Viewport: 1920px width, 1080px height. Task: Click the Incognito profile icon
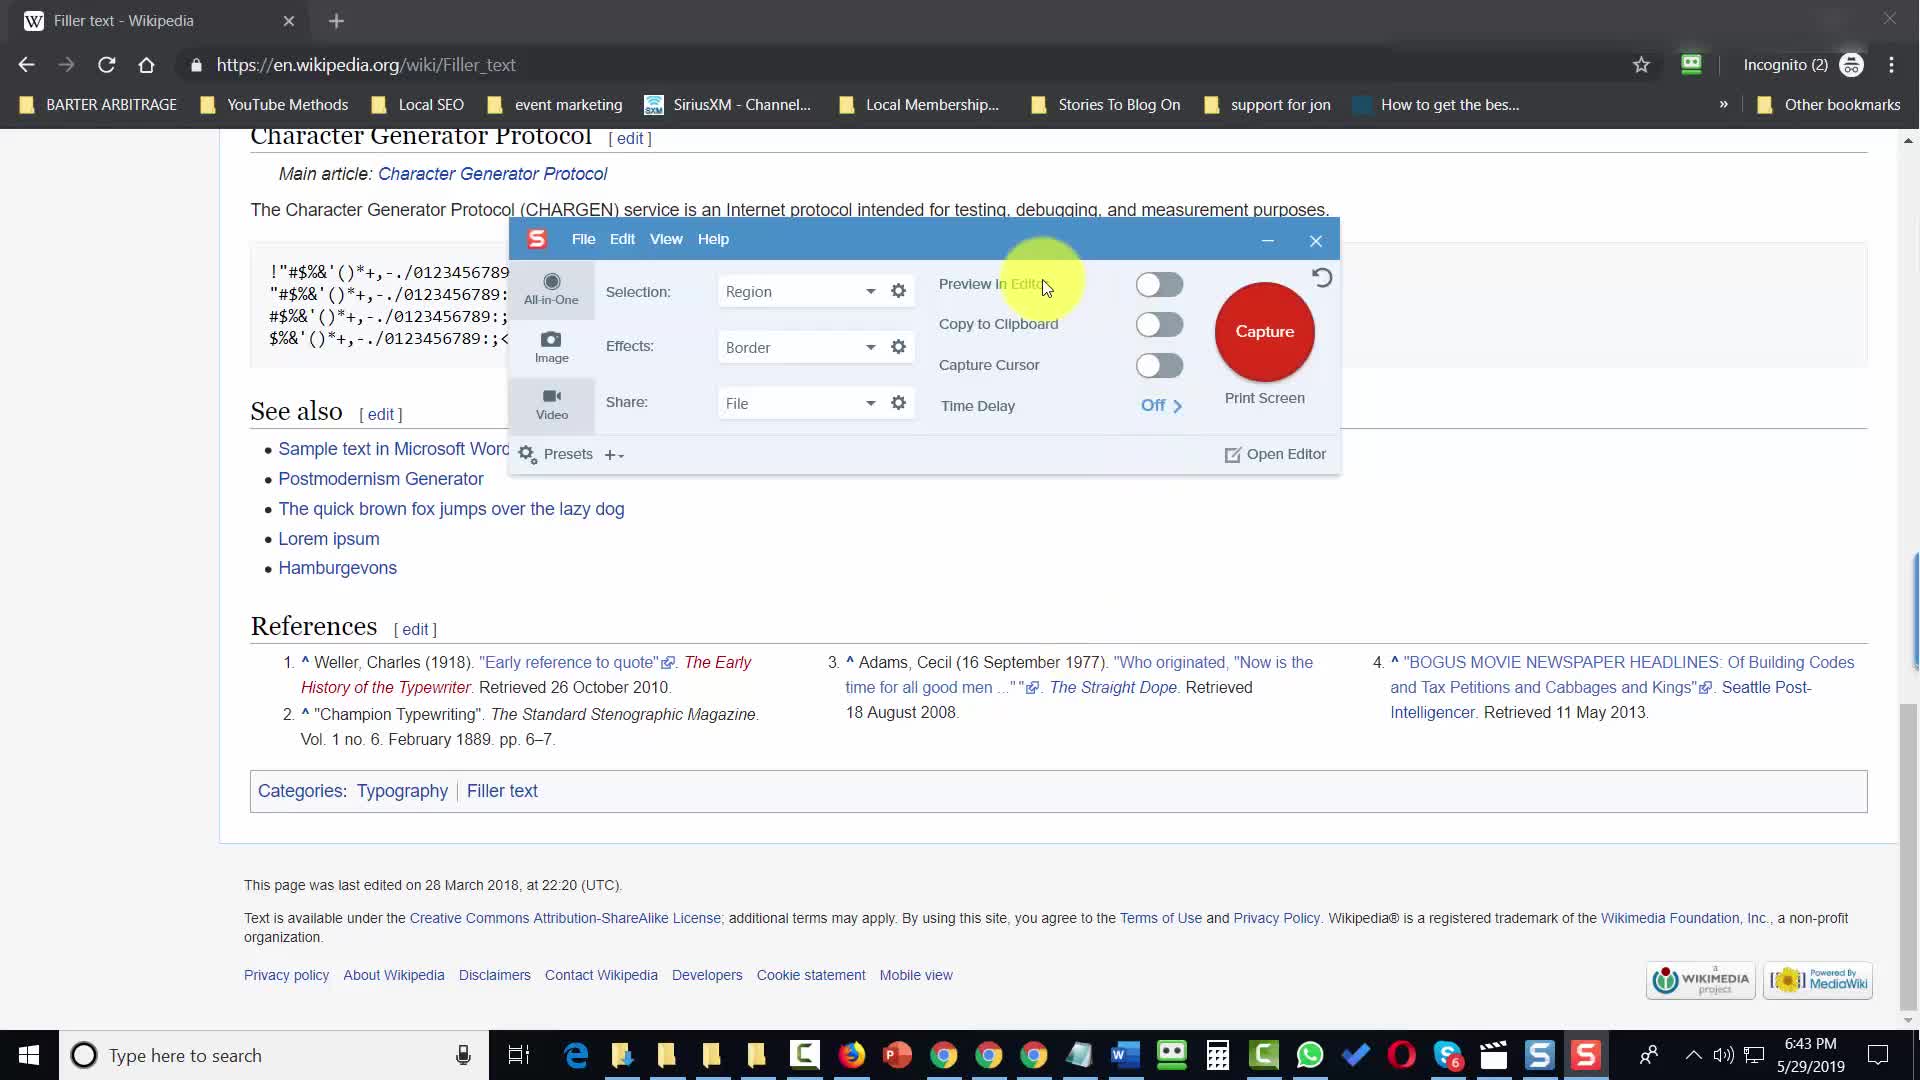(x=1852, y=65)
